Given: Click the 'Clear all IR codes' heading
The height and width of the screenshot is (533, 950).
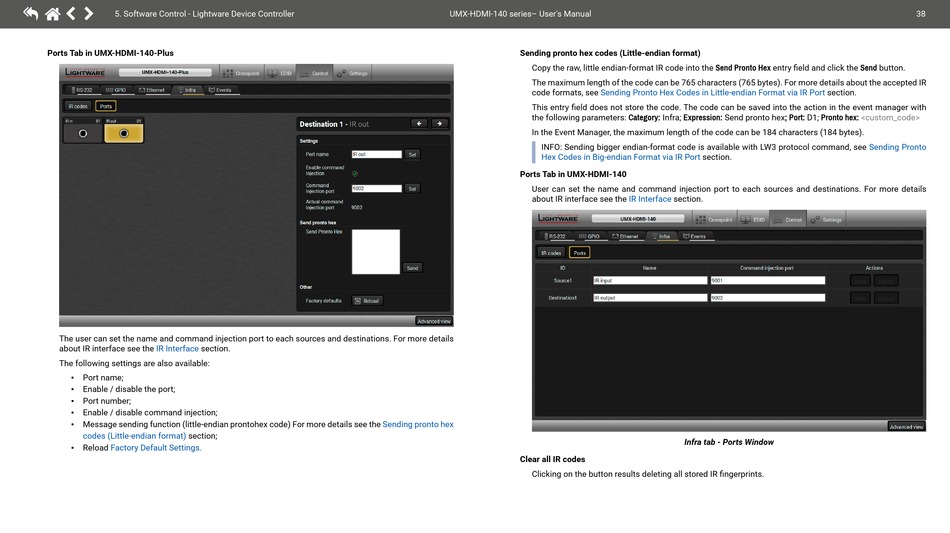Looking at the screenshot, I should tap(553, 459).
